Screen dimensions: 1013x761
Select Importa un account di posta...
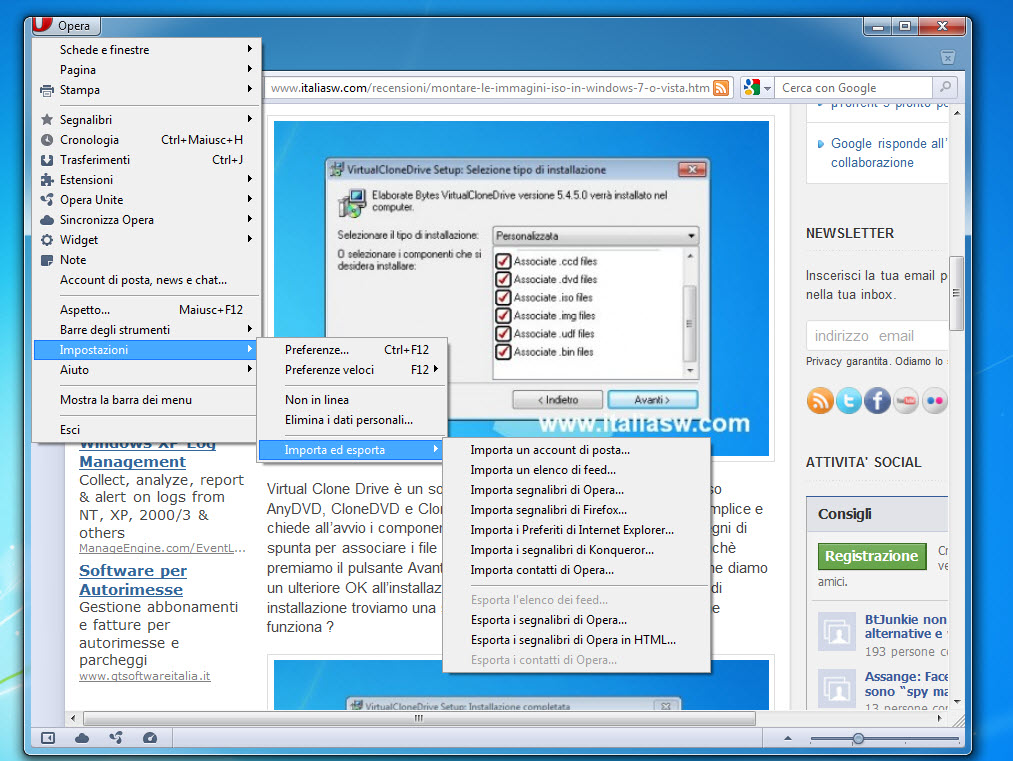[576, 450]
